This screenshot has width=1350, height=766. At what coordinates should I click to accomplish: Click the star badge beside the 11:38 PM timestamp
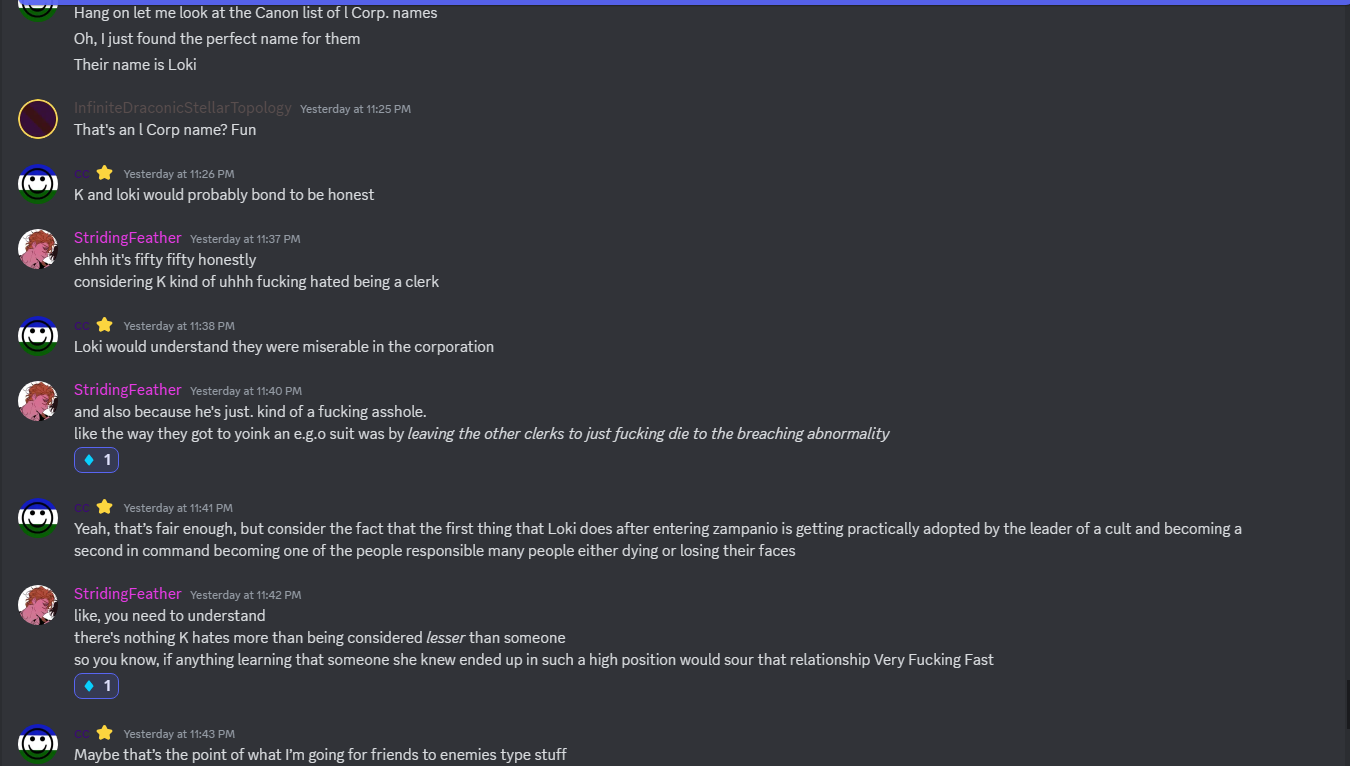(105, 325)
